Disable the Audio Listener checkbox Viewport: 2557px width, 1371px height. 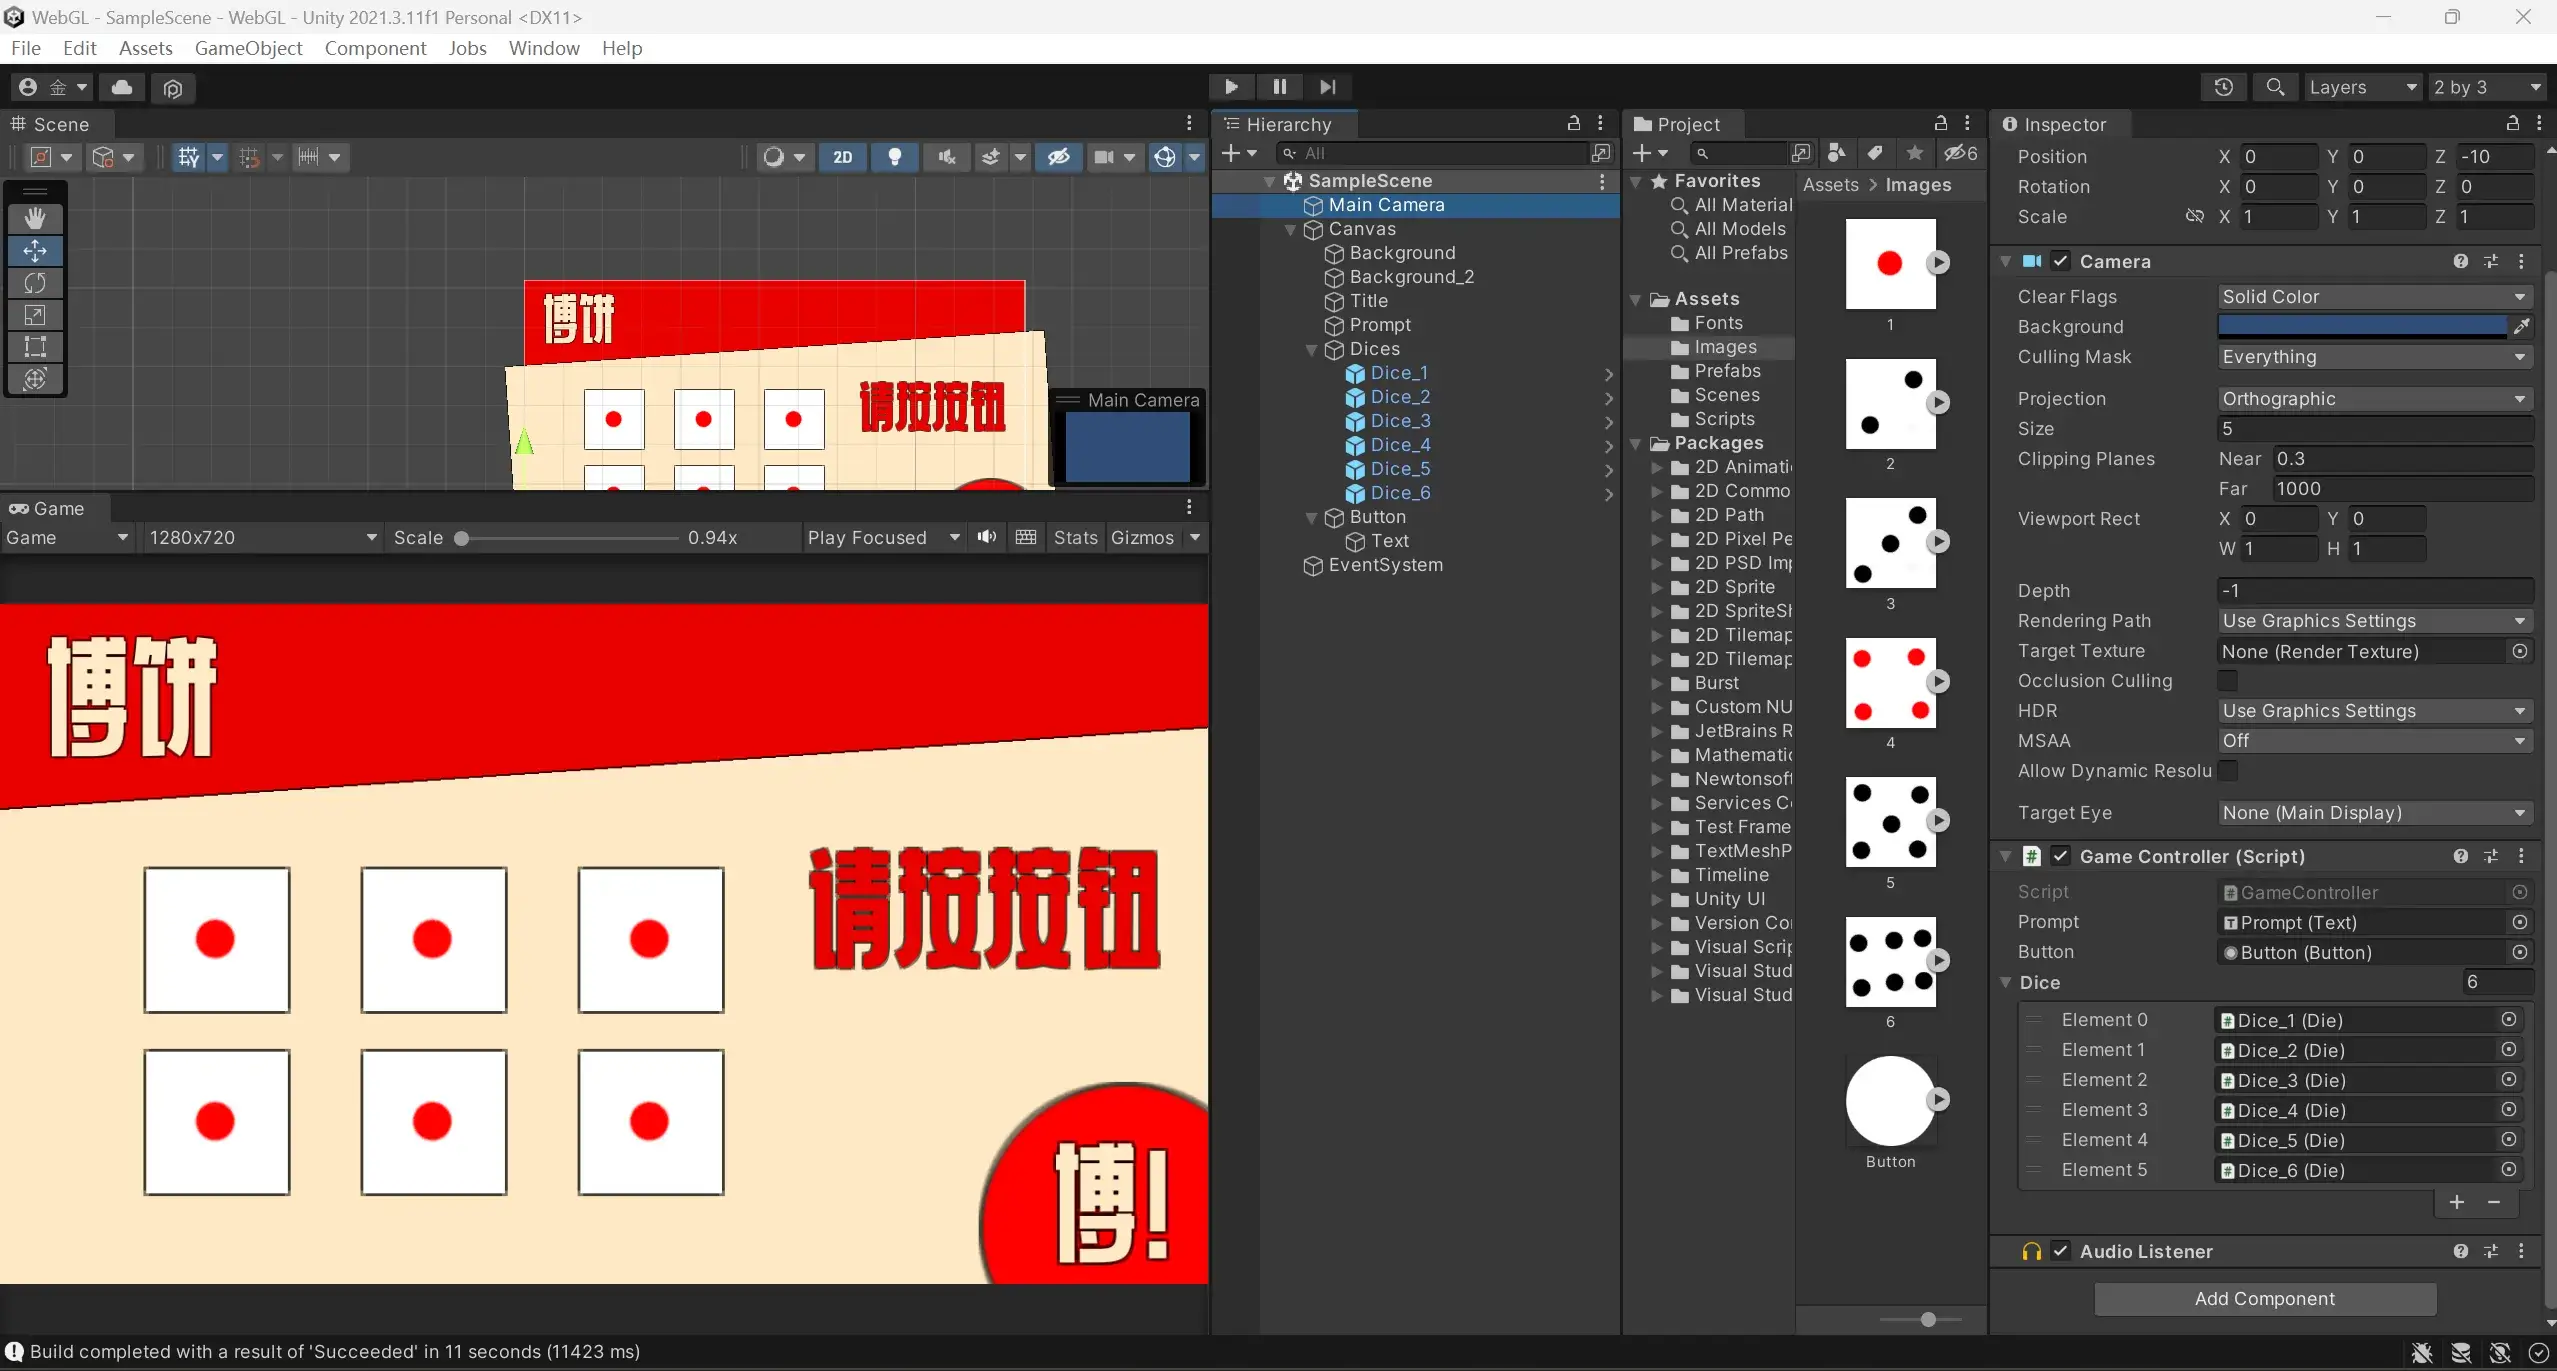(x=2060, y=1251)
